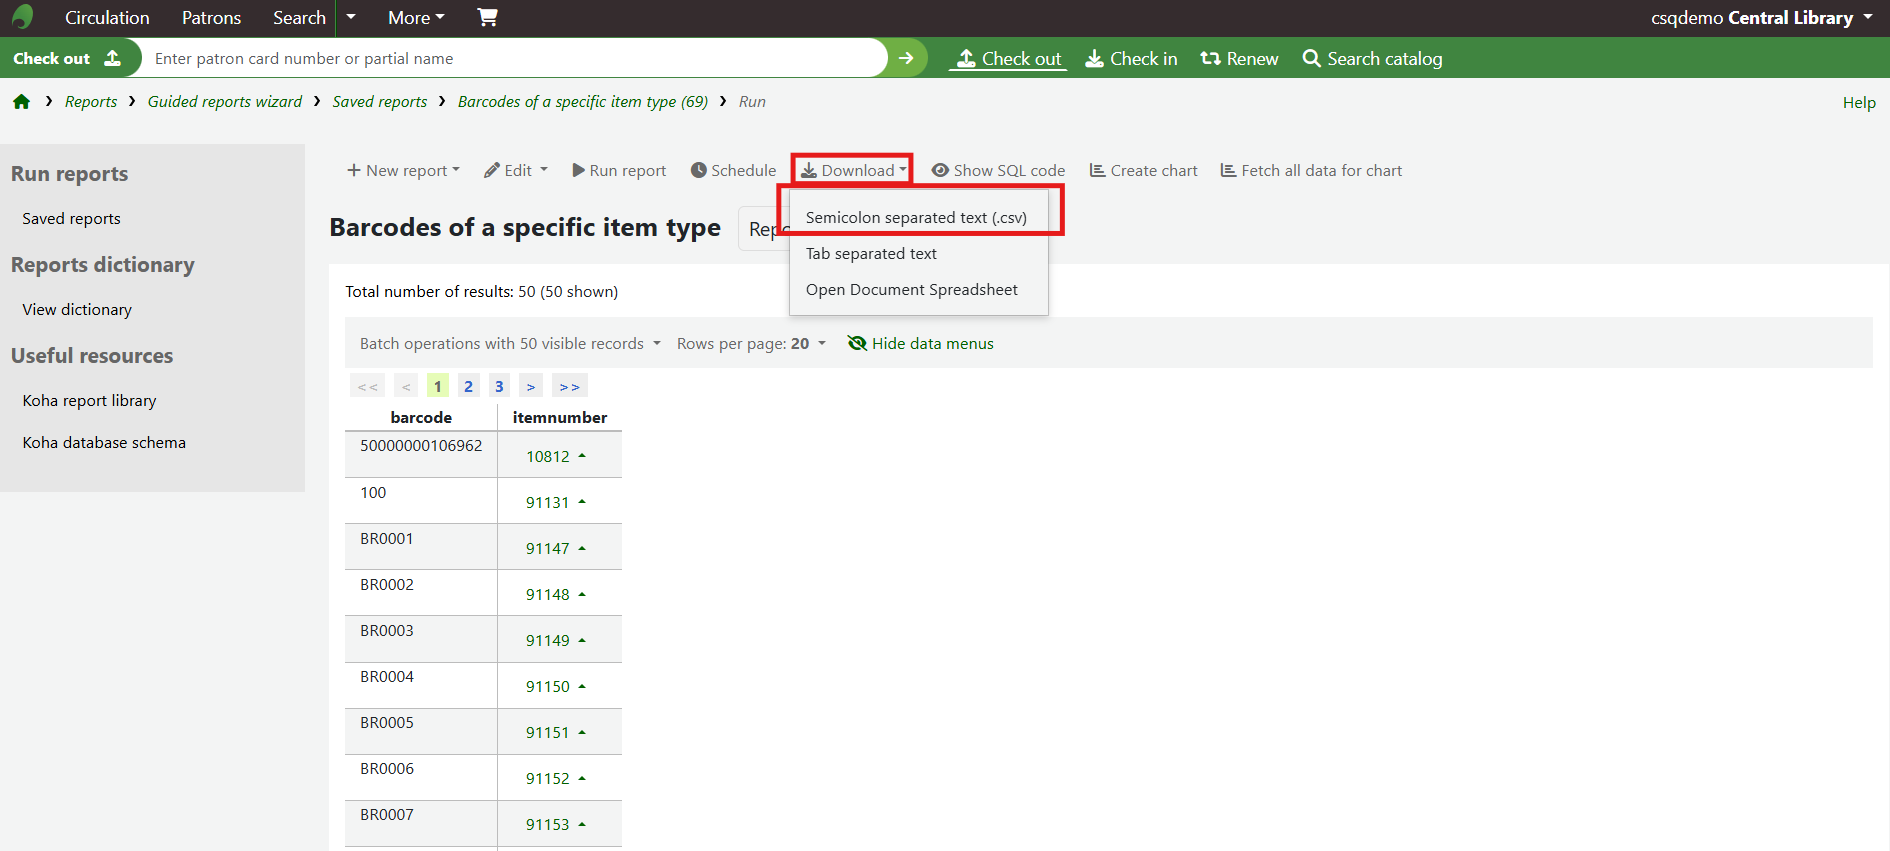
Task: Open item 10812 data menu caret
Action: pyautogui.click(x=582, y=456)
